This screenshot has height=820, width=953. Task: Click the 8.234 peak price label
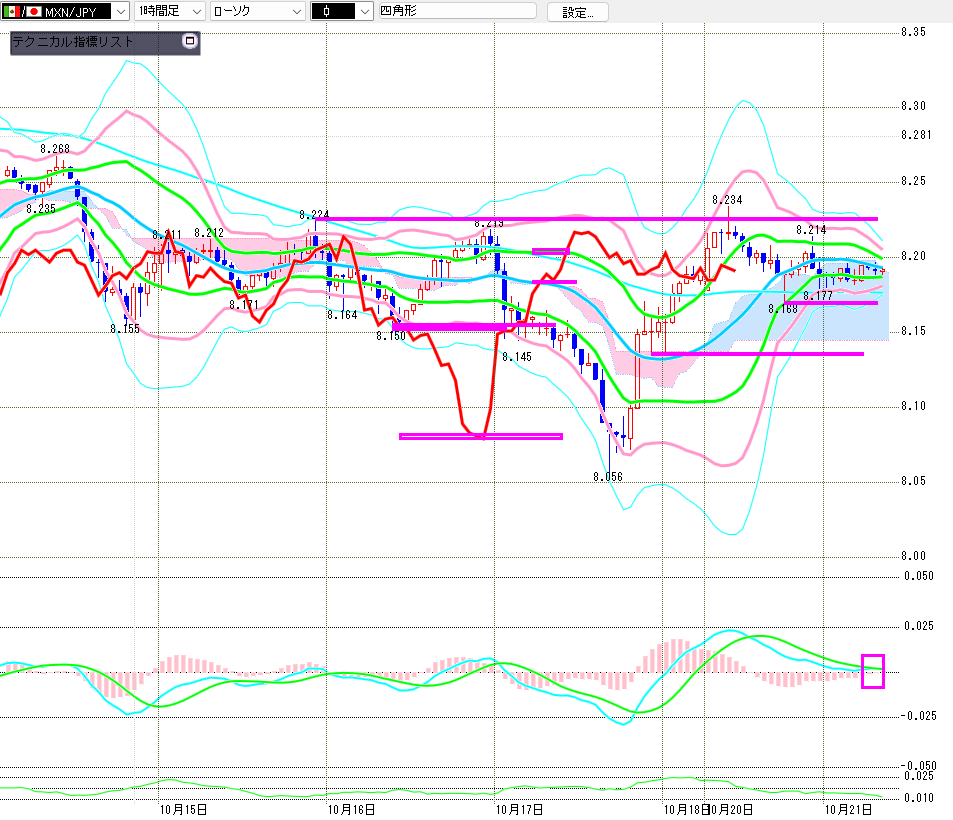(x=727, y=200)
